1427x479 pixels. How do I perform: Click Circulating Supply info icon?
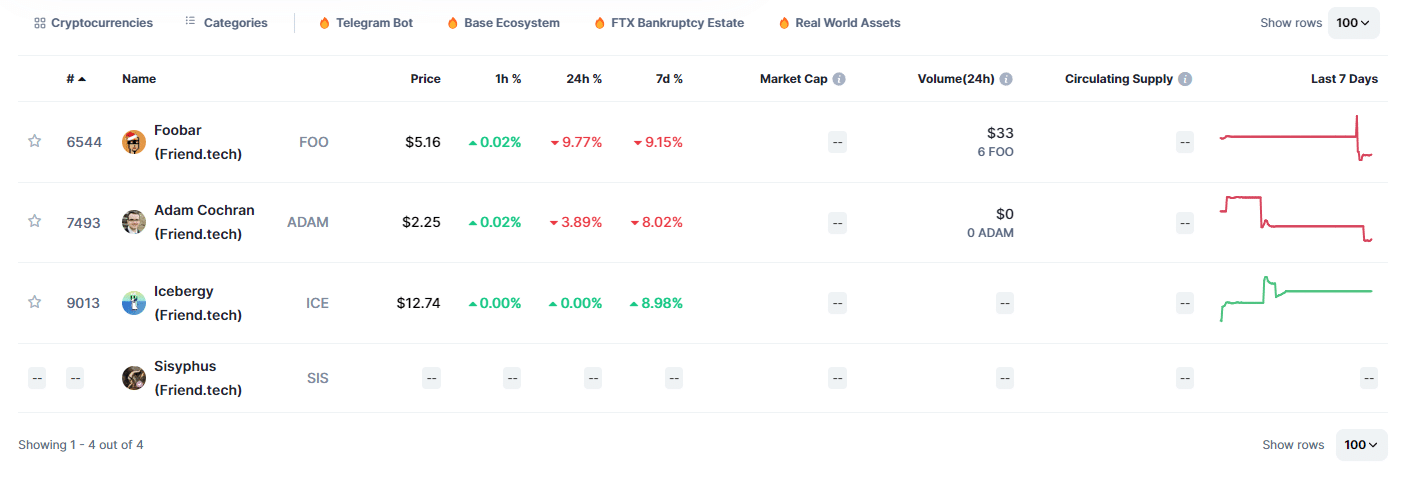click(1185, 79)
